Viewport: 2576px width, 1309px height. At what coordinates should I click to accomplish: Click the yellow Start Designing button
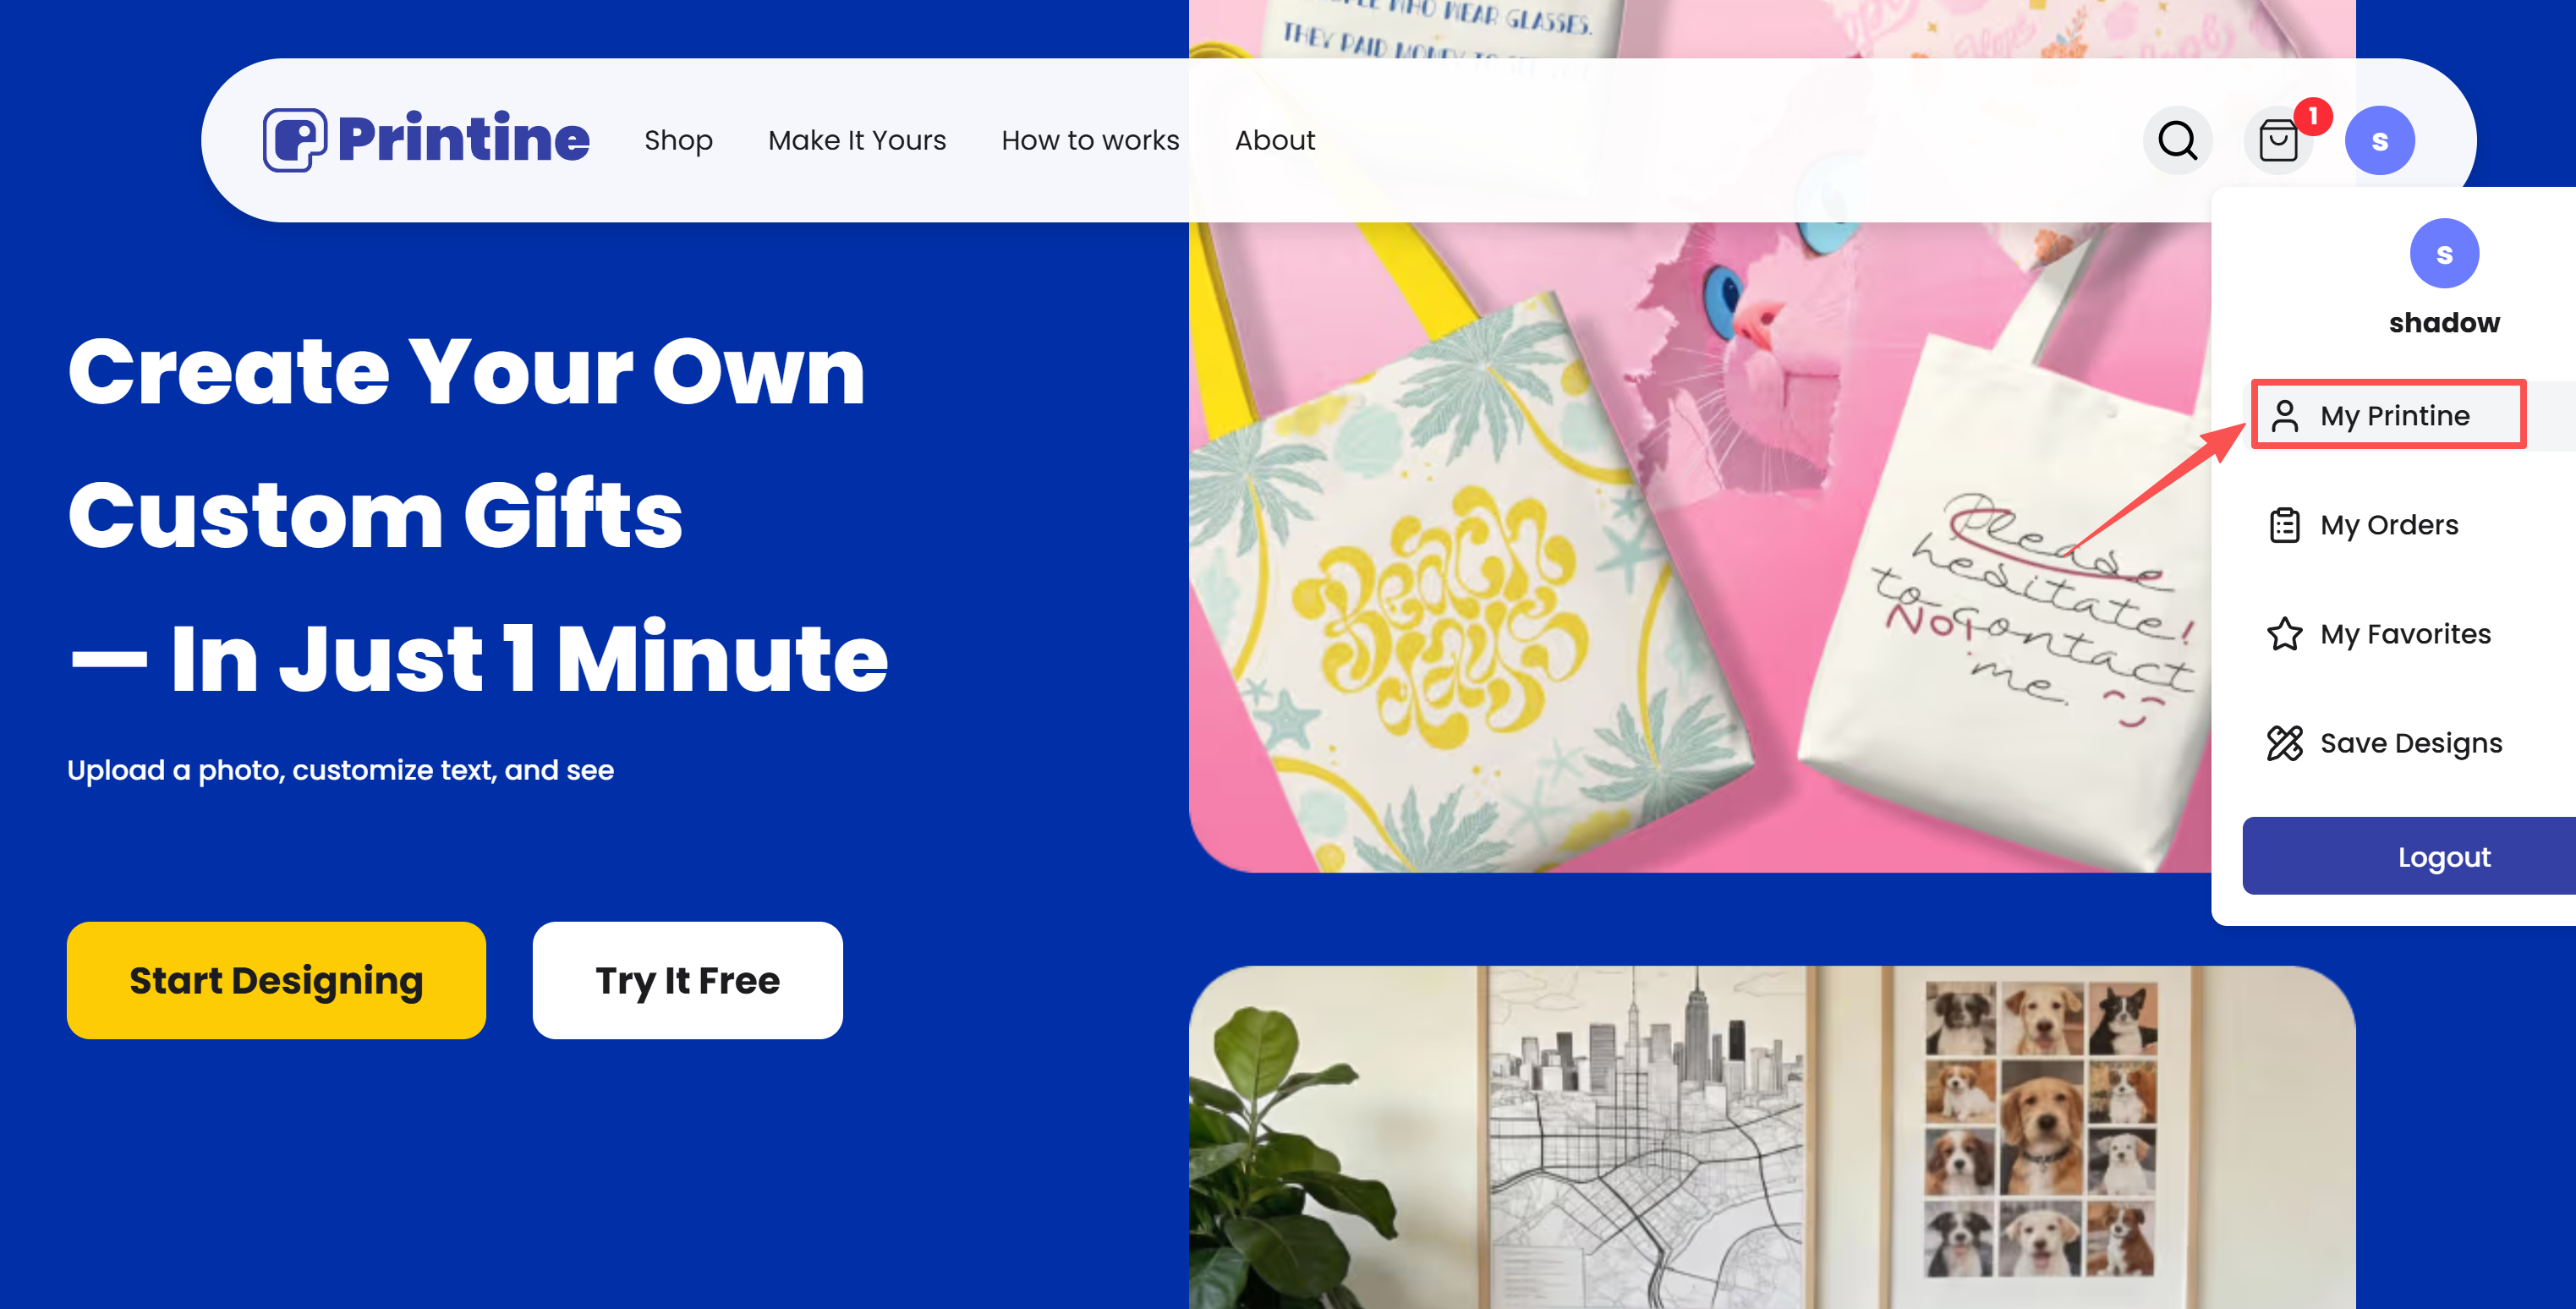276,980
